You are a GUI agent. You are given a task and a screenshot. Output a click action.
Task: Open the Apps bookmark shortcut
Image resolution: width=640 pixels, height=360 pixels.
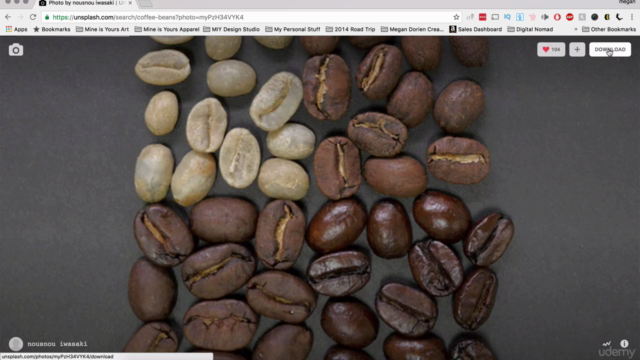(16, 29)
